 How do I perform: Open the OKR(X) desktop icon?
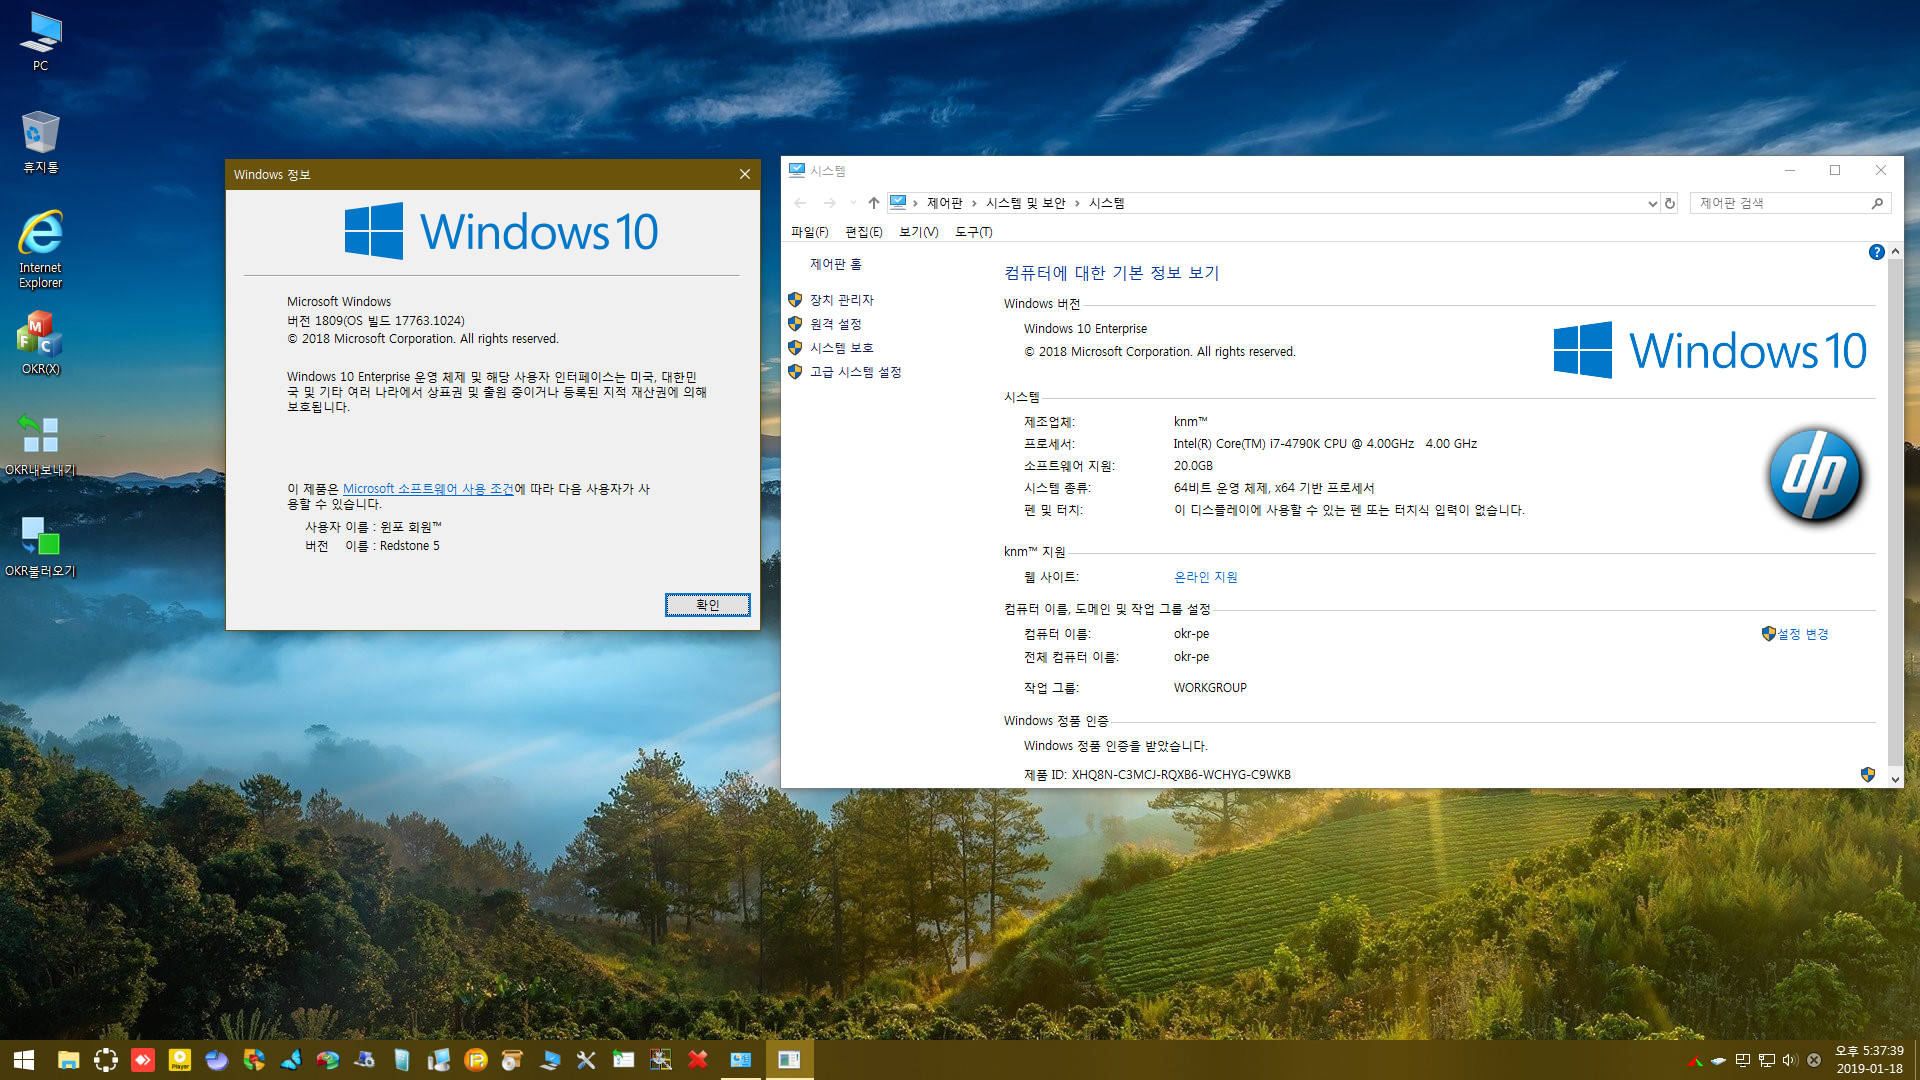[x=40, y=343]
